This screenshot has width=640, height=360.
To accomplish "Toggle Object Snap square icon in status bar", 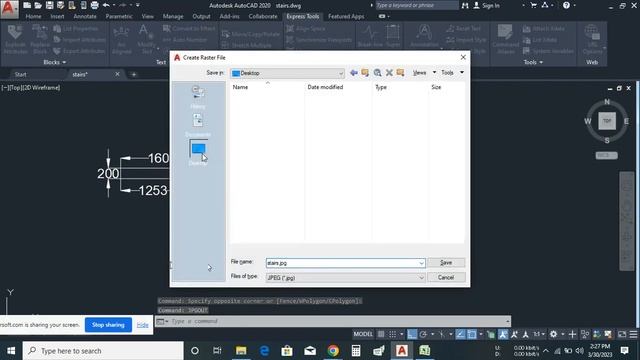I will tap(472, 334).
